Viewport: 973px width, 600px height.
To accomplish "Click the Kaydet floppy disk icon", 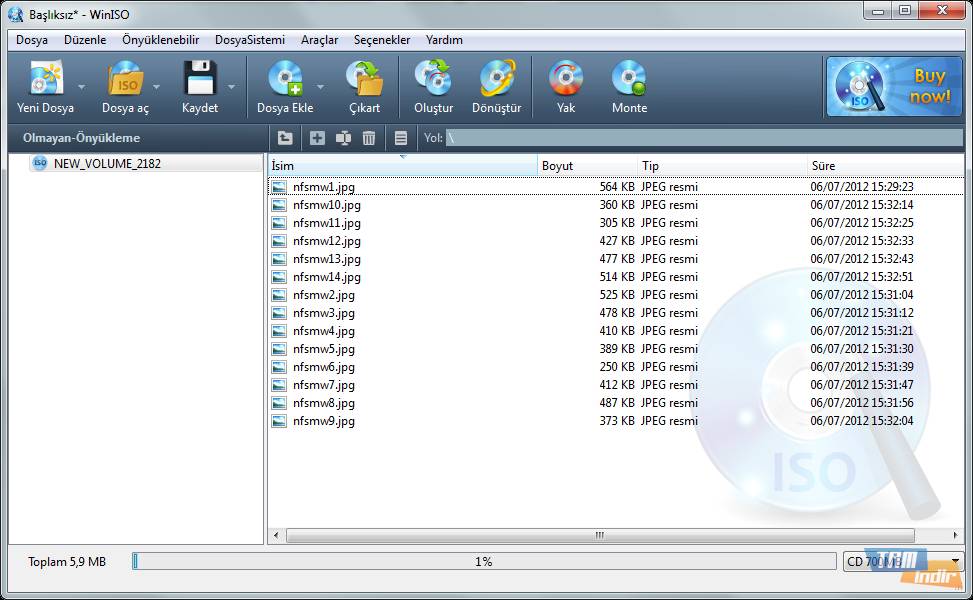I will coord(200,80).
